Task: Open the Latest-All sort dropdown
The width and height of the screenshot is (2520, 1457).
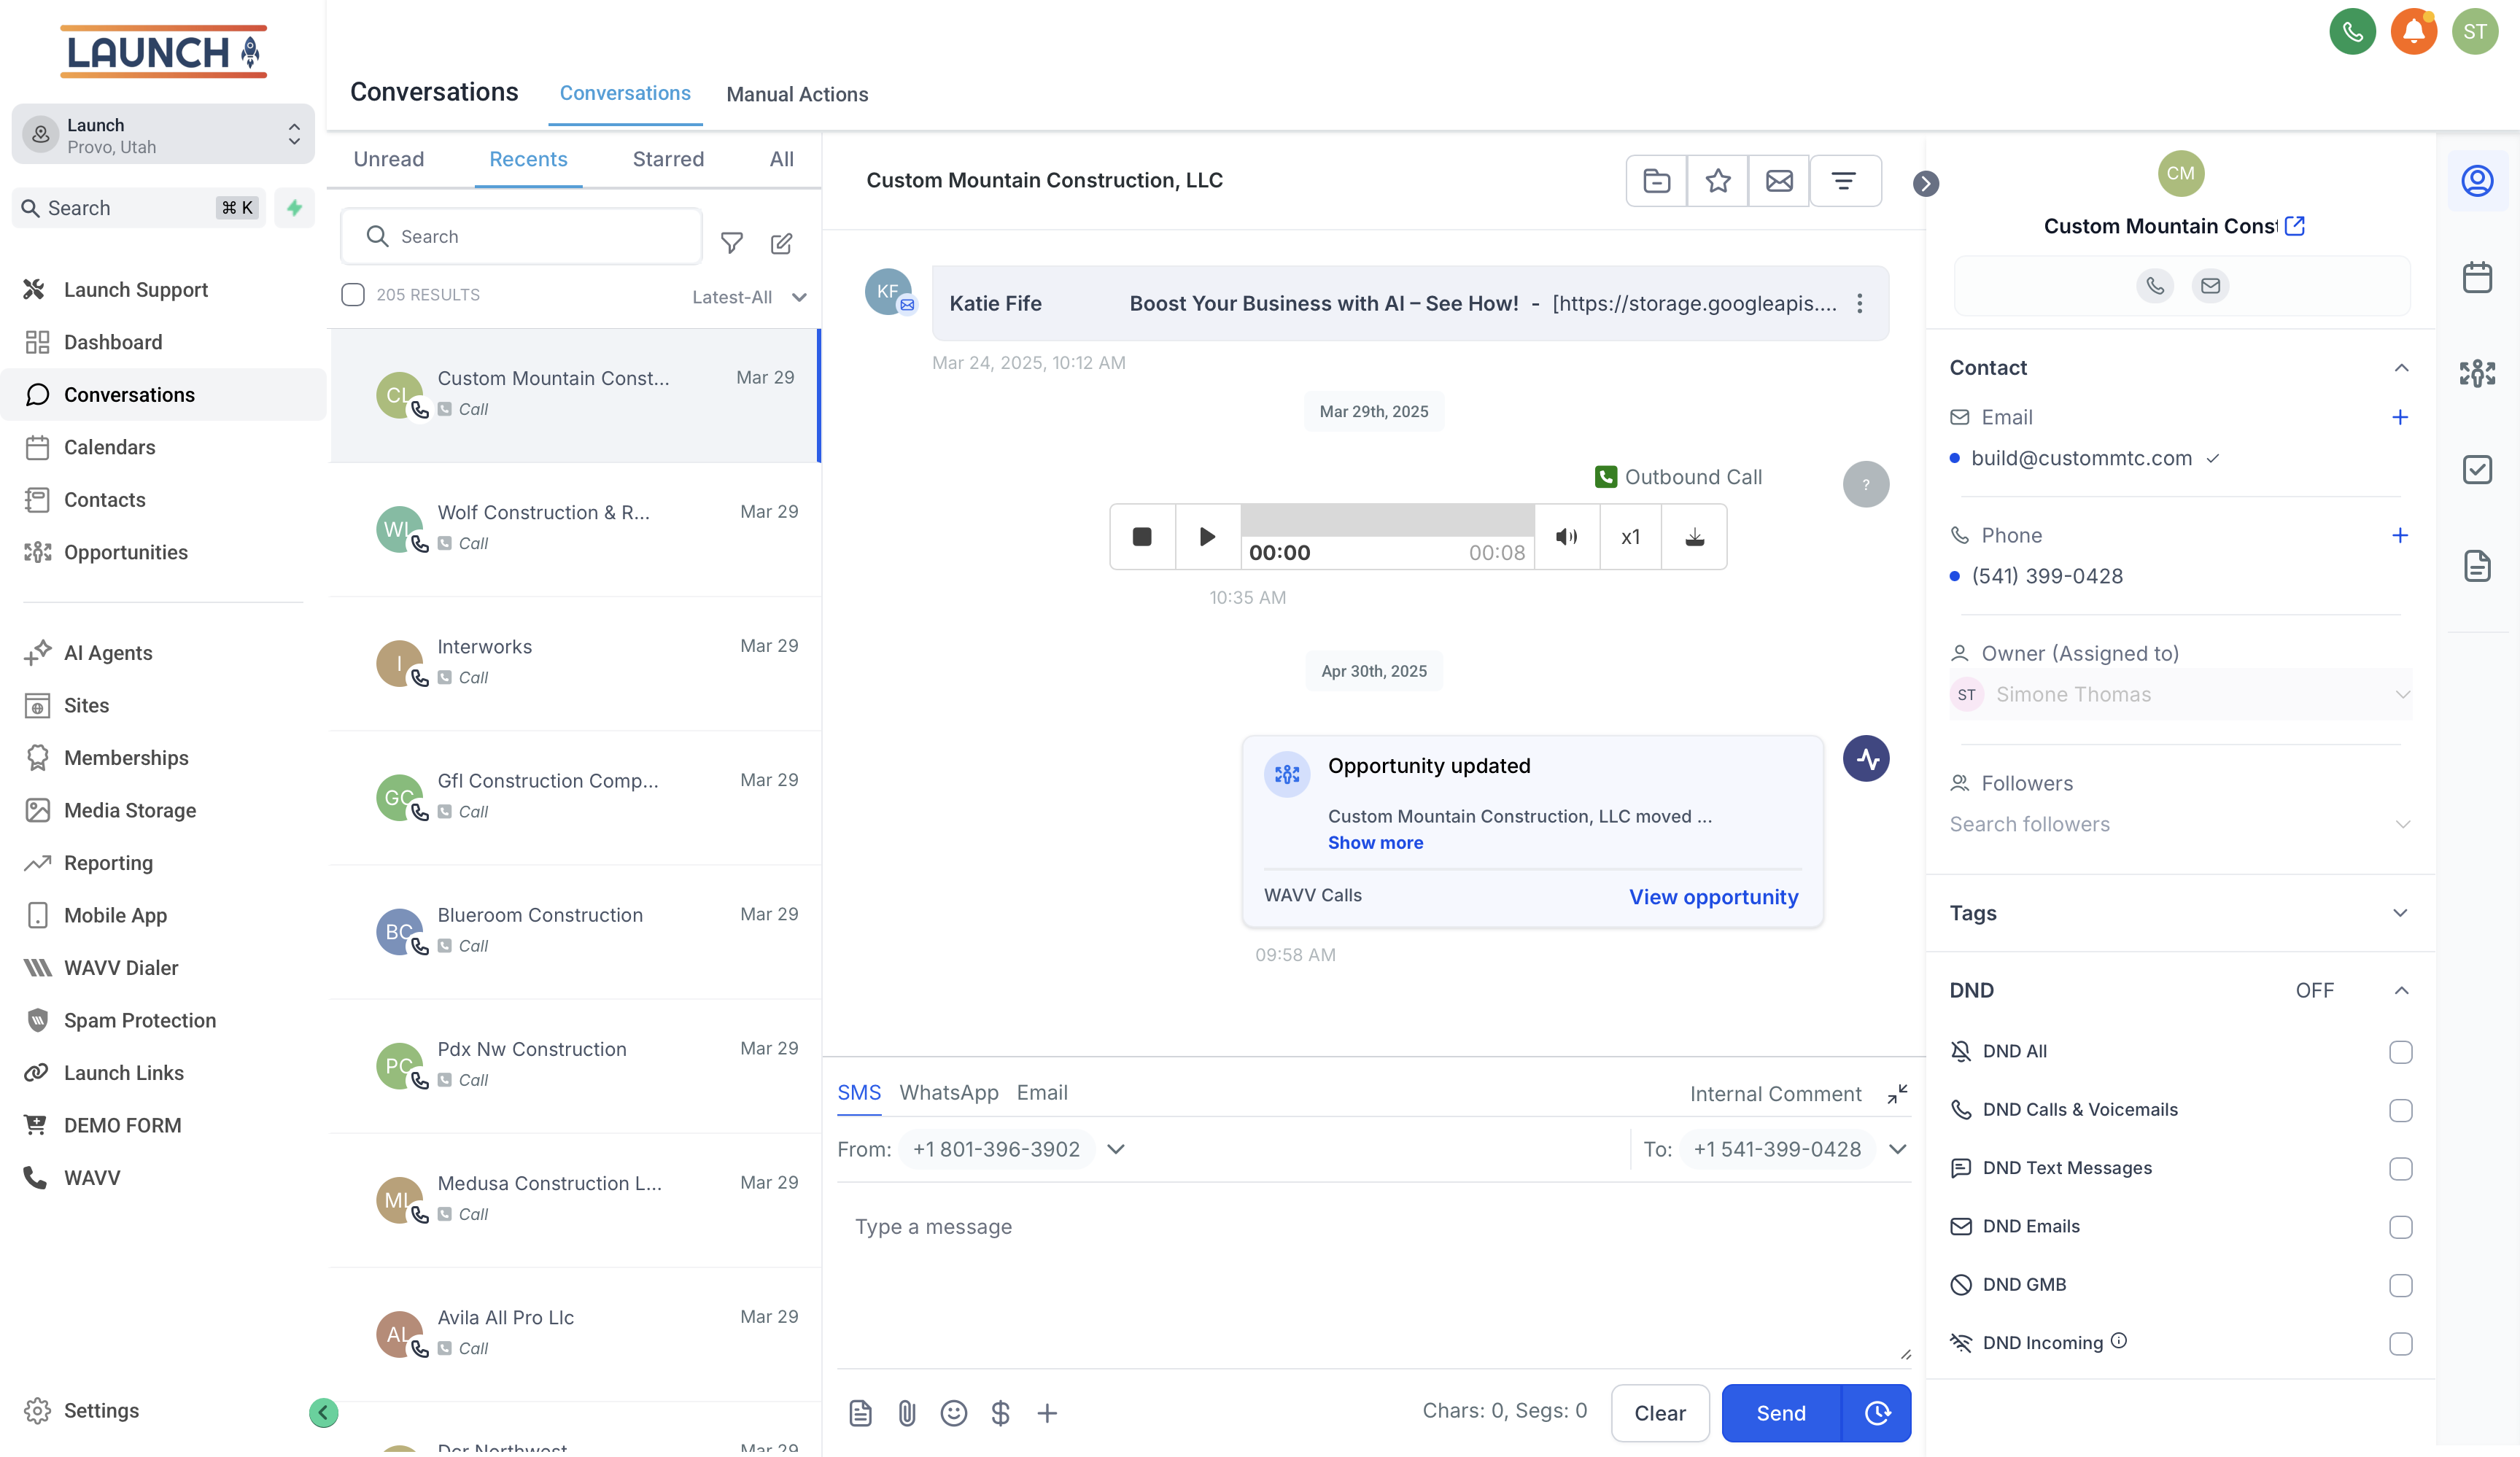Action: (748, 297)
